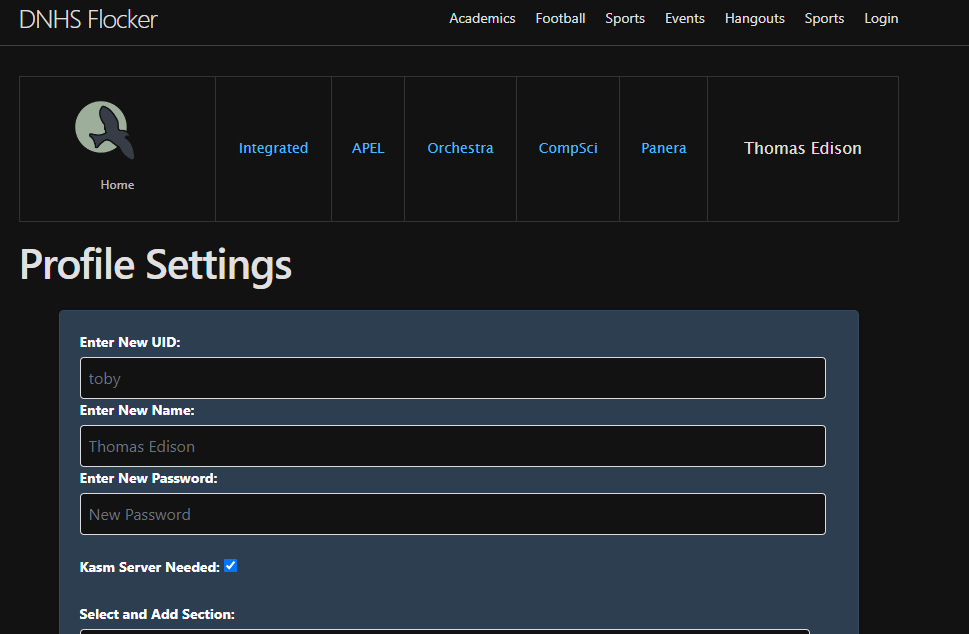Open the CompSci section link
Image resolution: width=969 pixels, height=634 pixels.
(x=568, y=148)
